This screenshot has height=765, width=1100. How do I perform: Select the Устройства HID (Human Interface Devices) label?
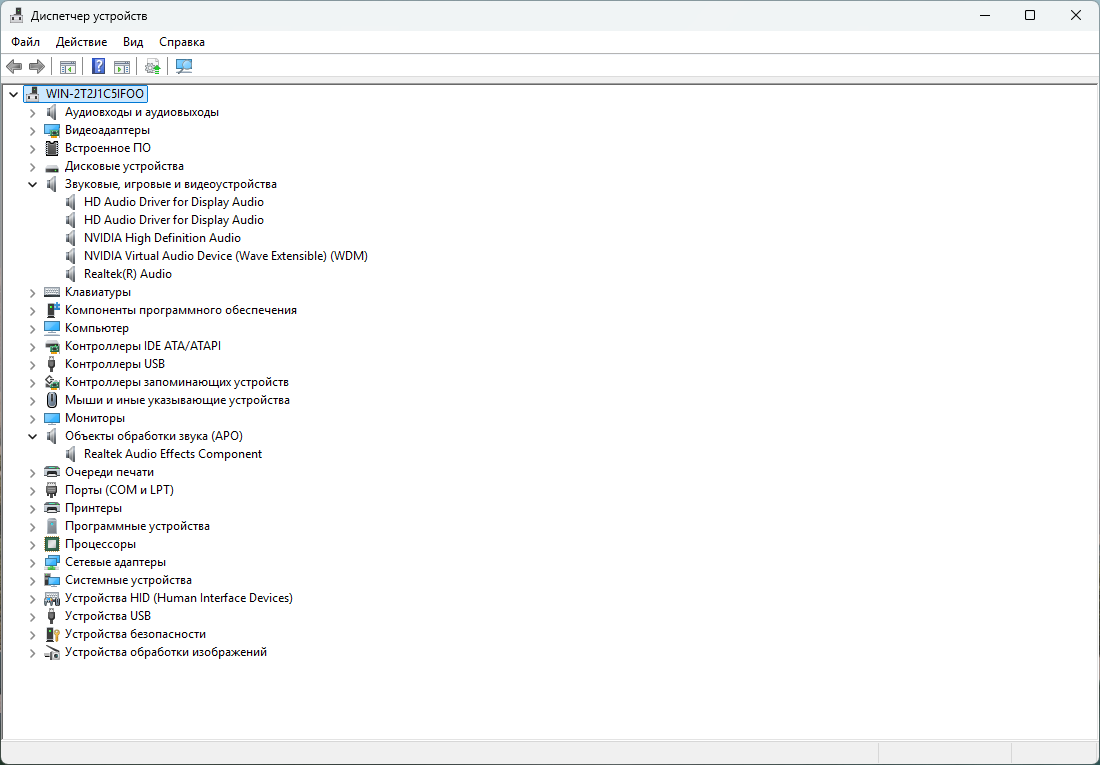tap(179, 598)
